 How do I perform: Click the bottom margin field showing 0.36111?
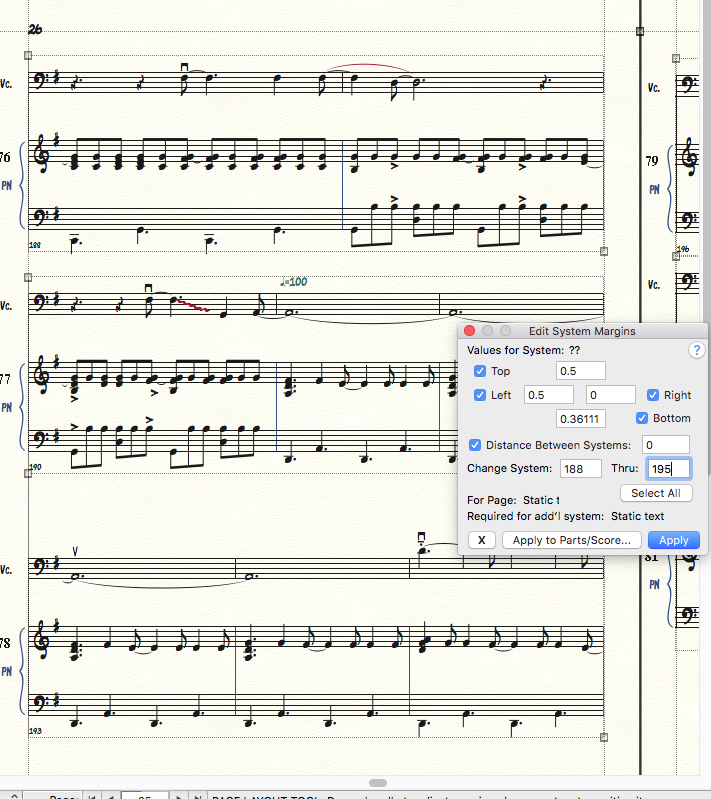pos(581,418)
